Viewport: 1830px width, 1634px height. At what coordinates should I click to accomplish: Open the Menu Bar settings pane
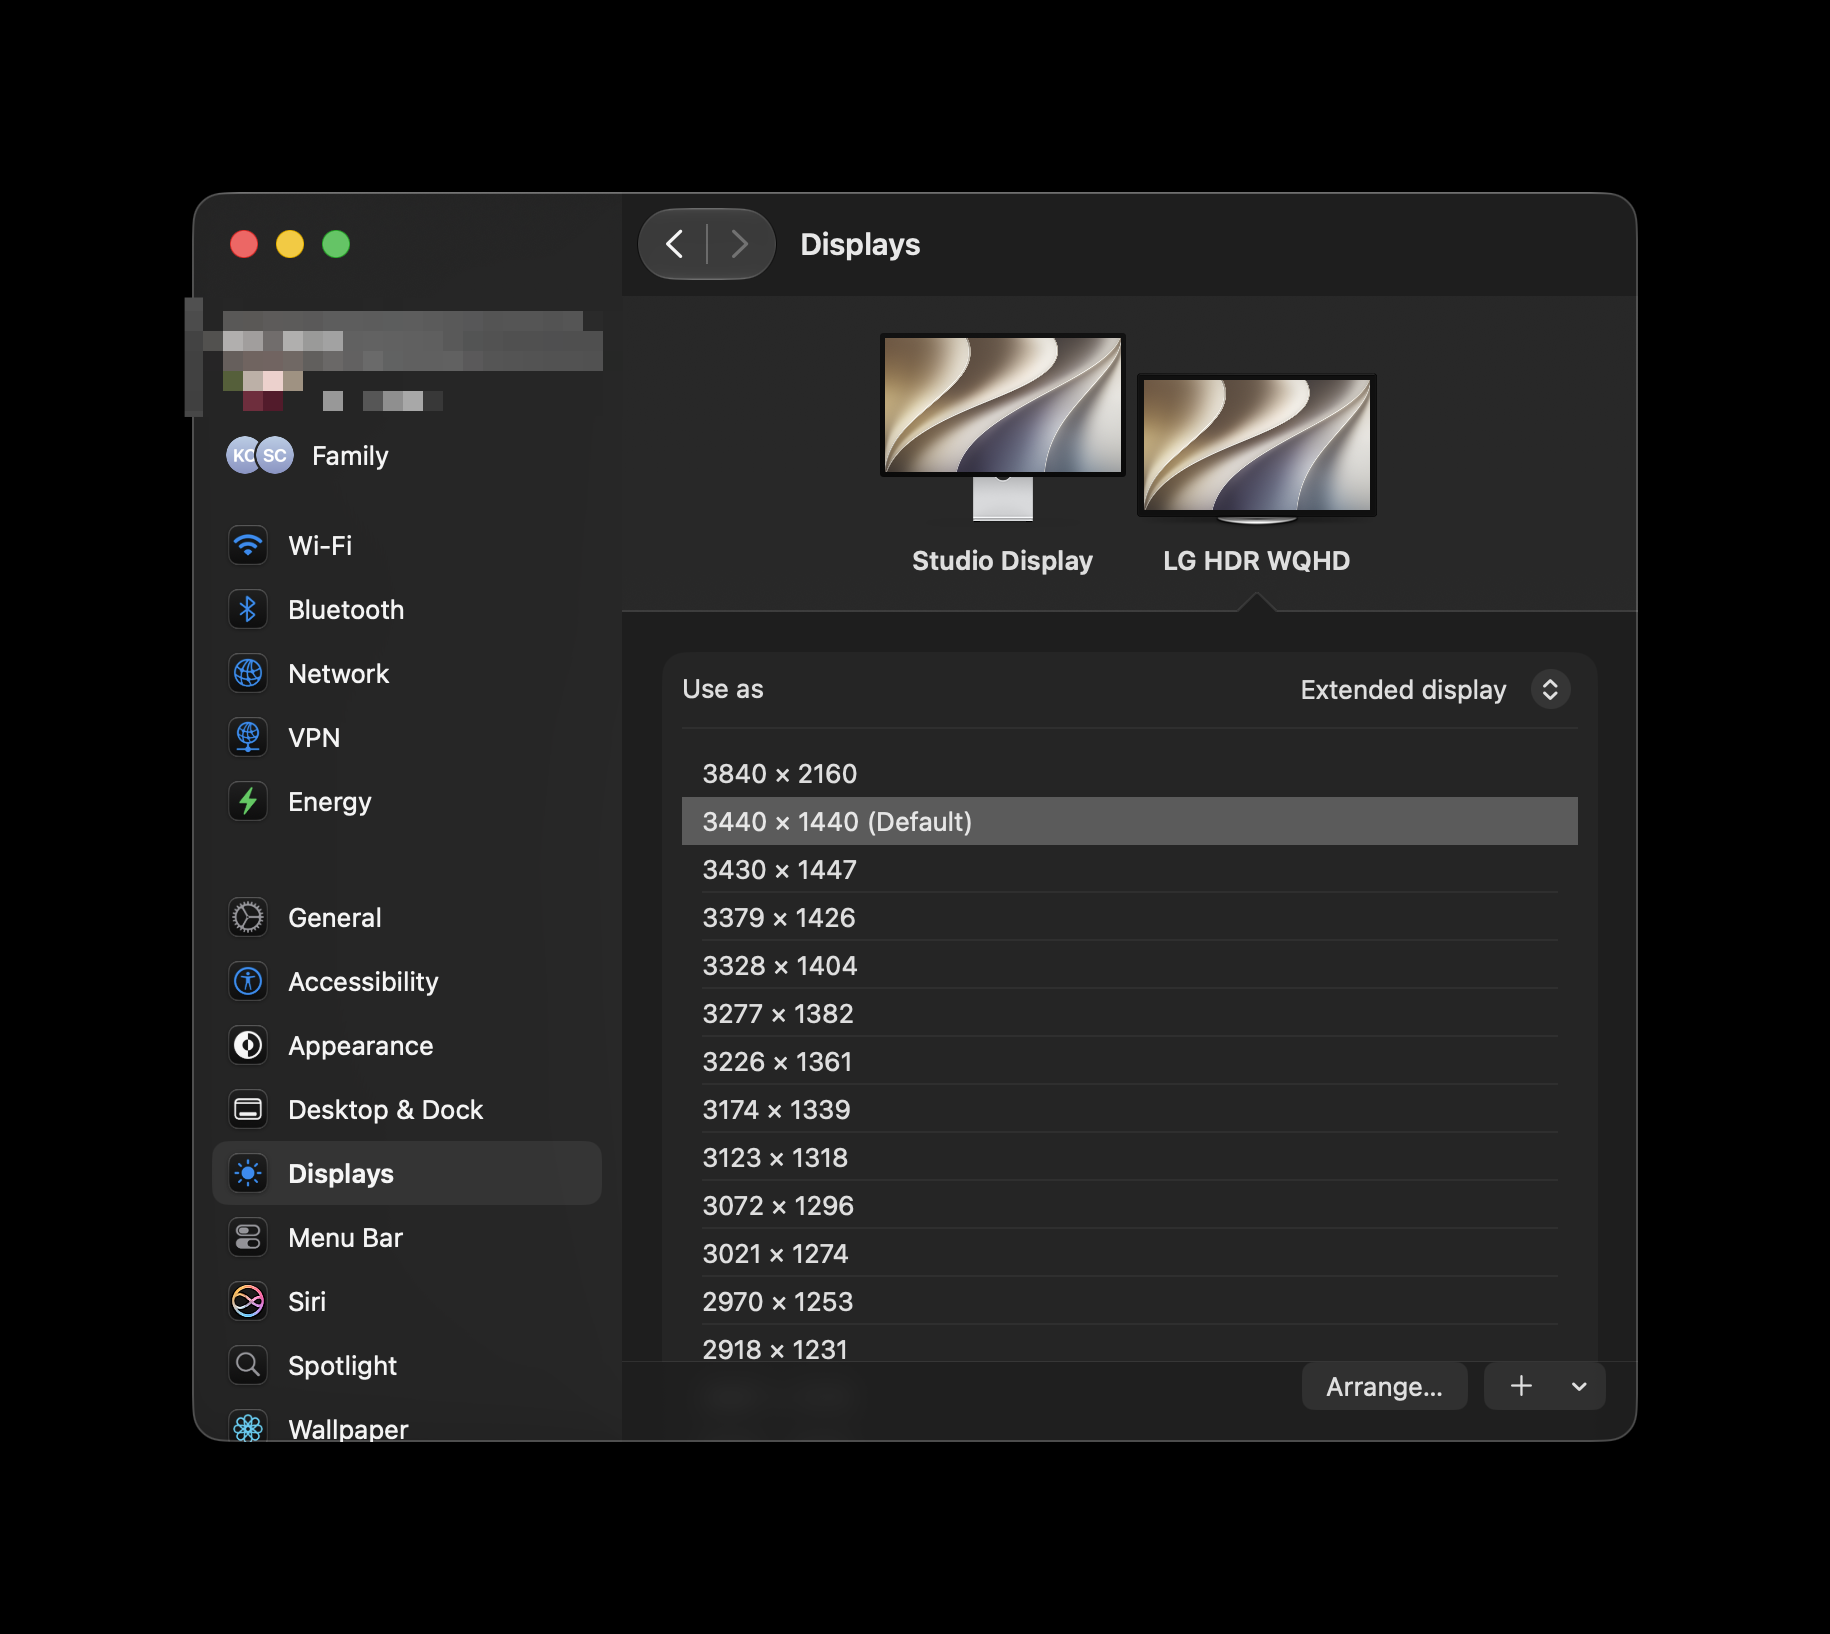[x=407, y=1238]
